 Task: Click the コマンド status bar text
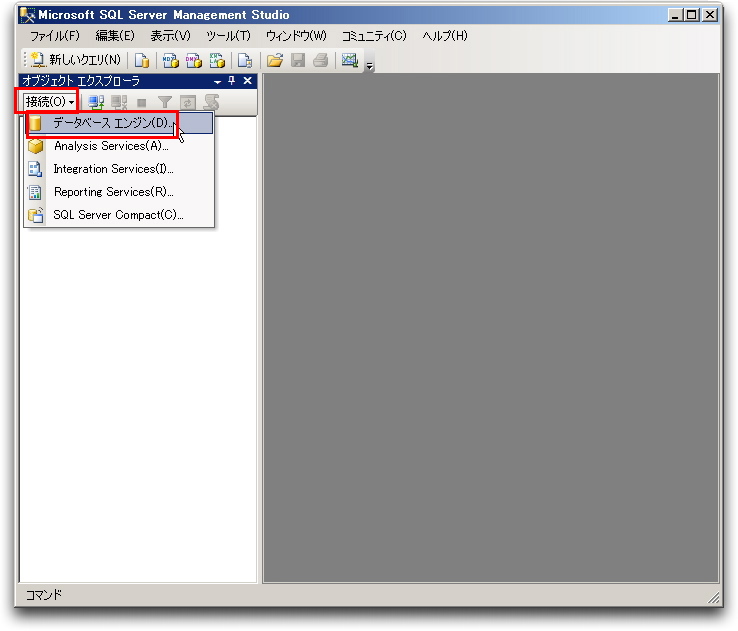click(44, 595)
